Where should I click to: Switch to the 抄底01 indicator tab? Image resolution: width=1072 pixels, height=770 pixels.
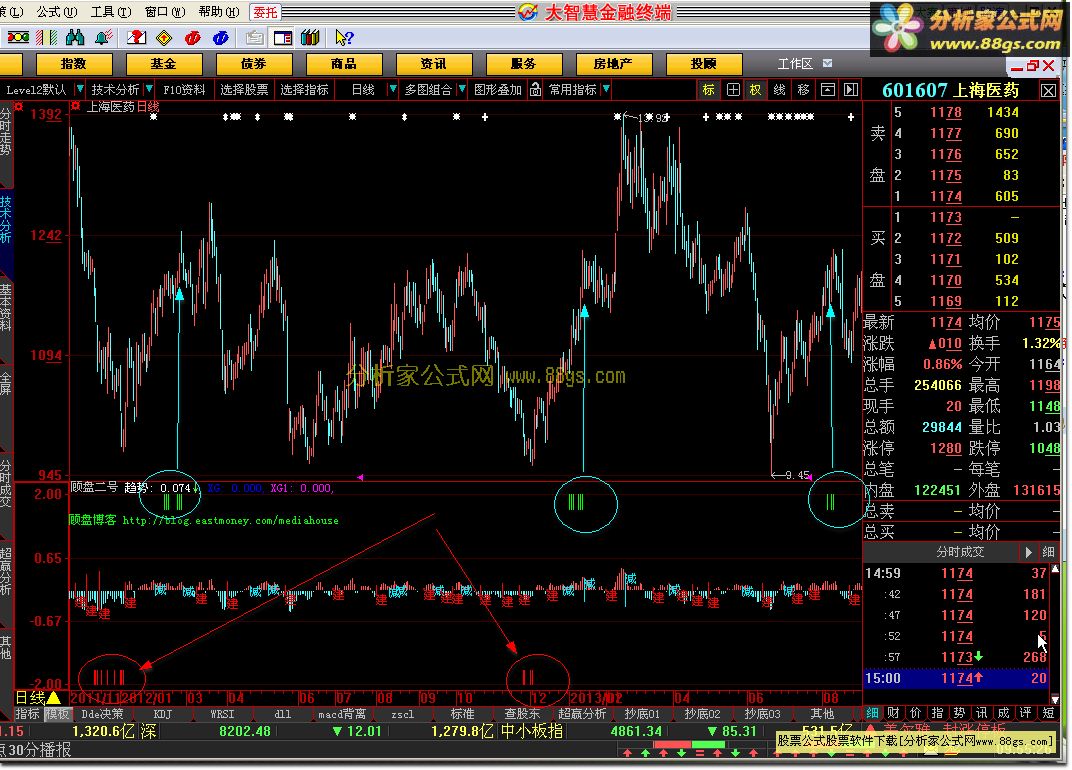642,714
